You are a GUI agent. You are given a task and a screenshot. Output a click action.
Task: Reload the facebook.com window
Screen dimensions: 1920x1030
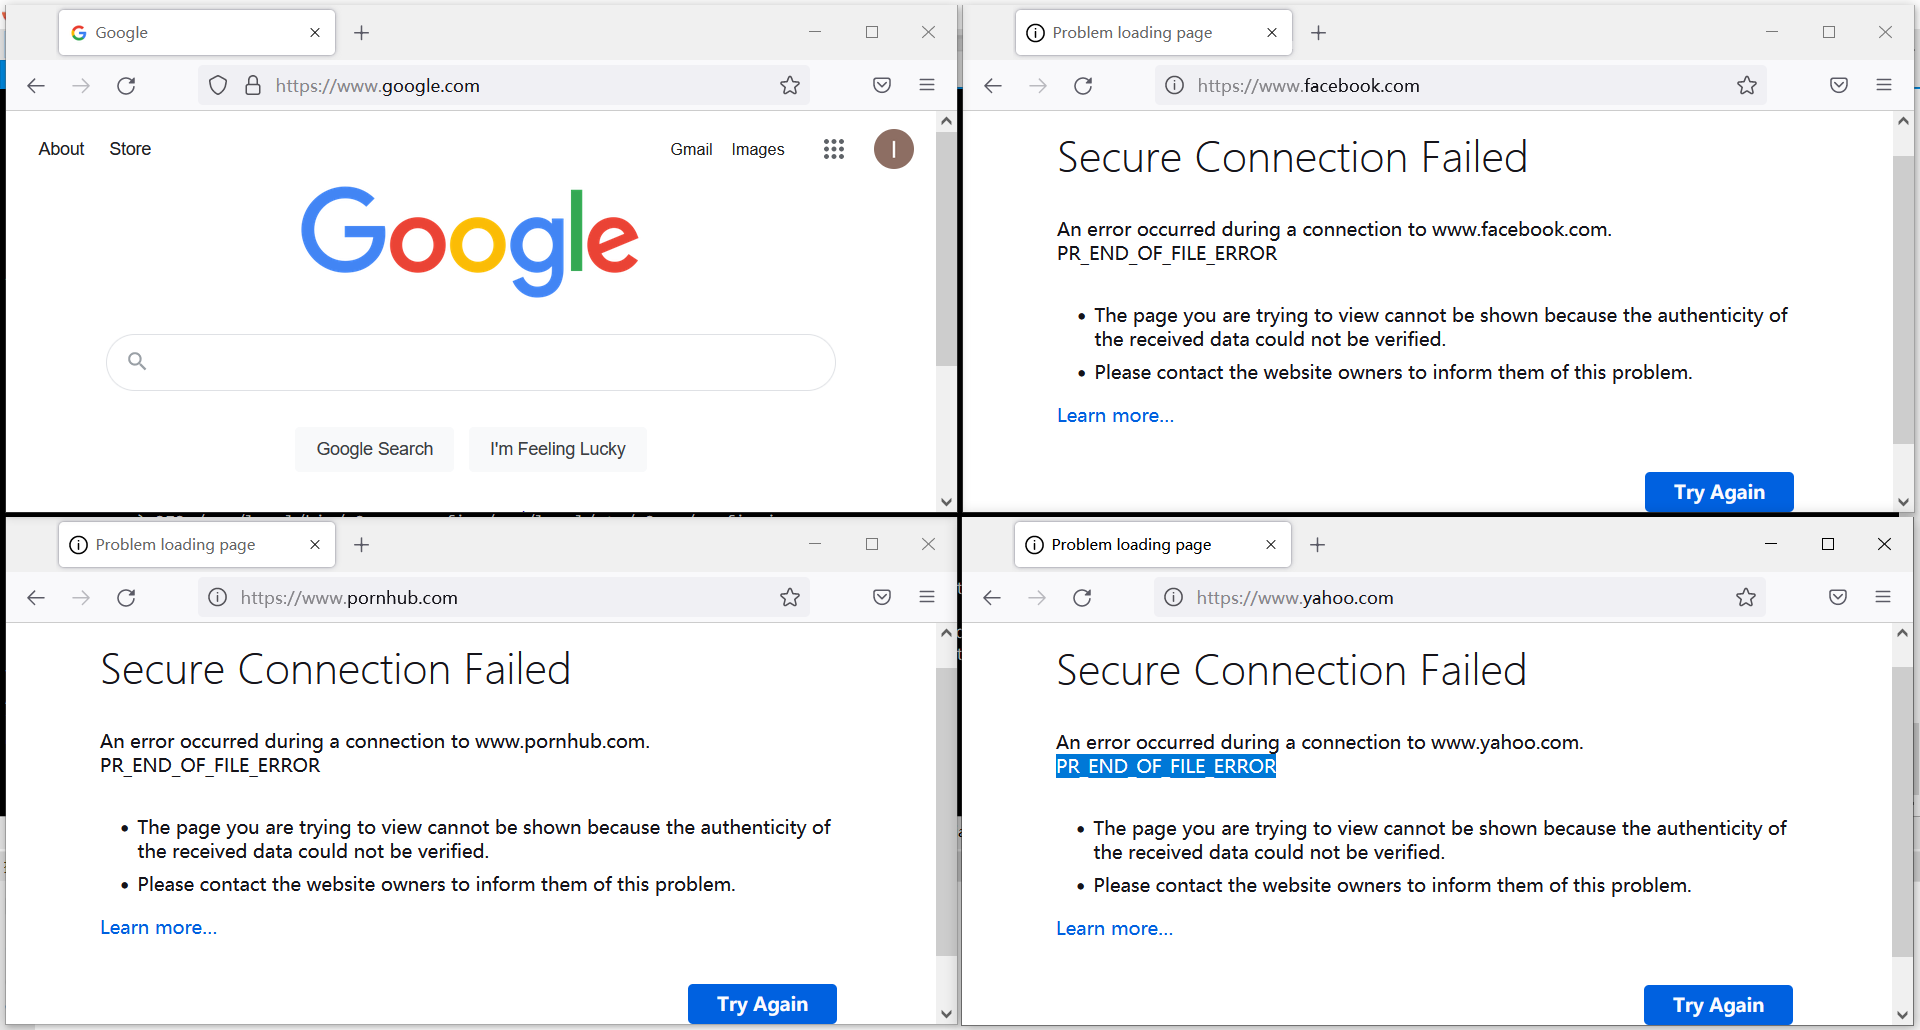click(x=1083, y=86)
